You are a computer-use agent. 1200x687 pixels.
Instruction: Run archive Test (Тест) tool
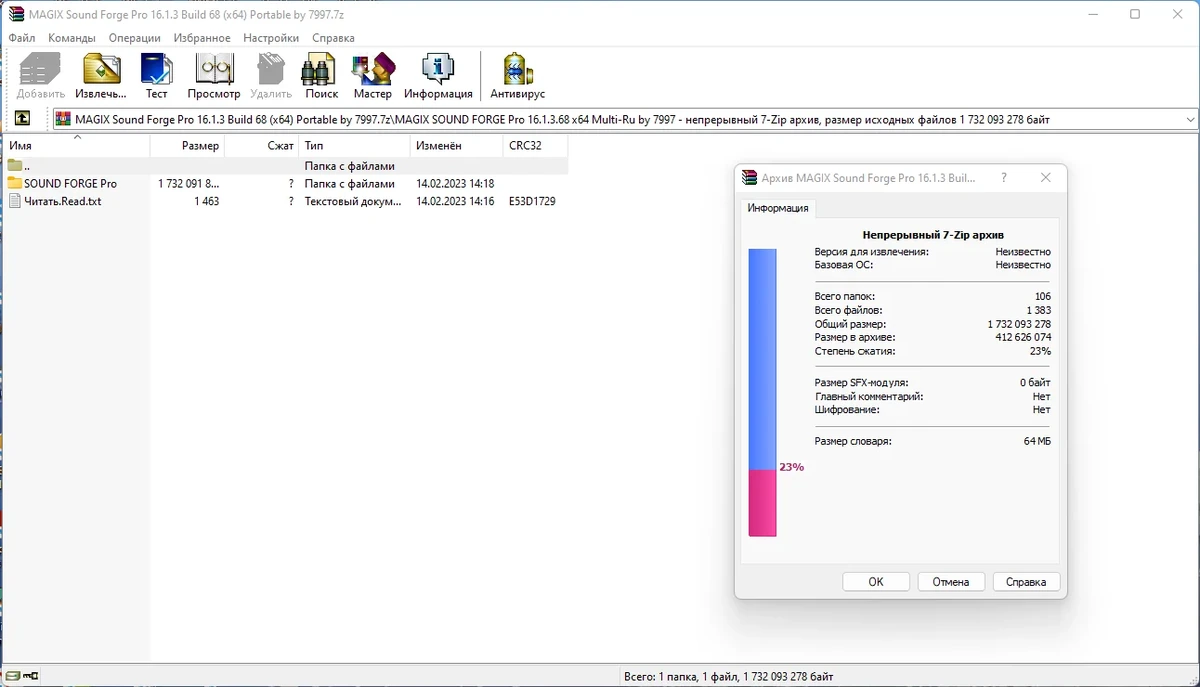pyautogui.click(x=157, y=70)
